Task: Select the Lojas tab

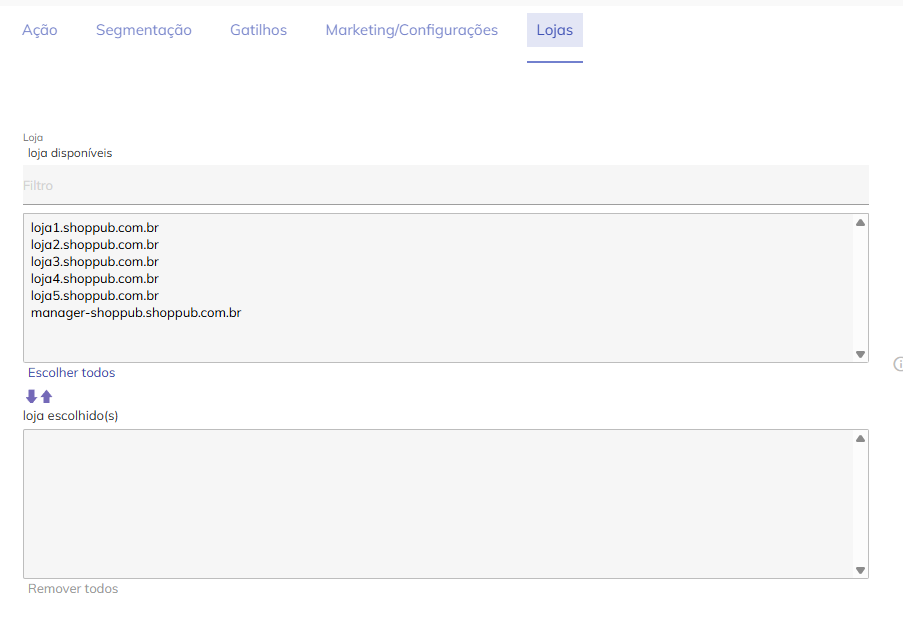Action: coord(554,30)
